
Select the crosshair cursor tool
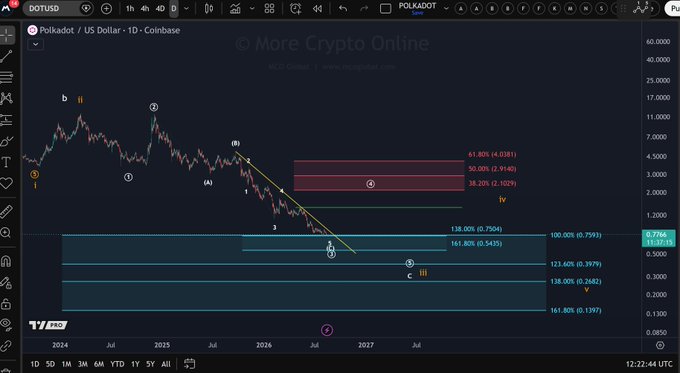(x=7, y=35)
